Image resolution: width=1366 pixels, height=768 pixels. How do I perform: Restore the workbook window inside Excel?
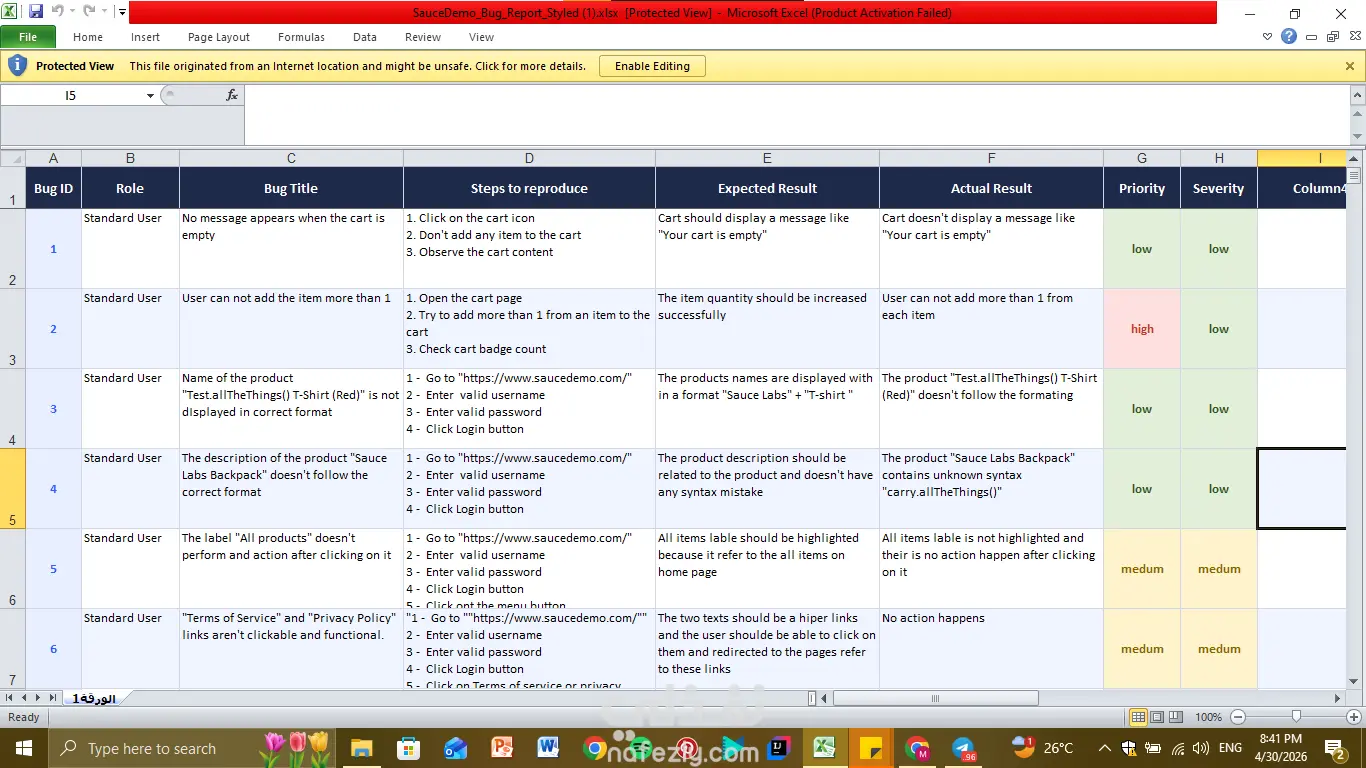tap(1333, 37)
